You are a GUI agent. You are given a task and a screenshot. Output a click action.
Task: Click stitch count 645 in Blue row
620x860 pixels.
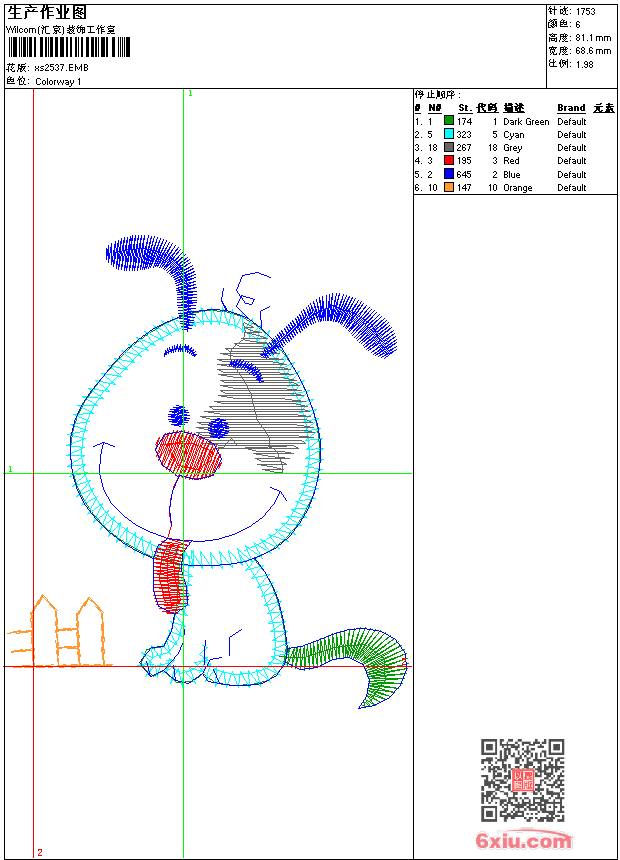coord(464,174)
